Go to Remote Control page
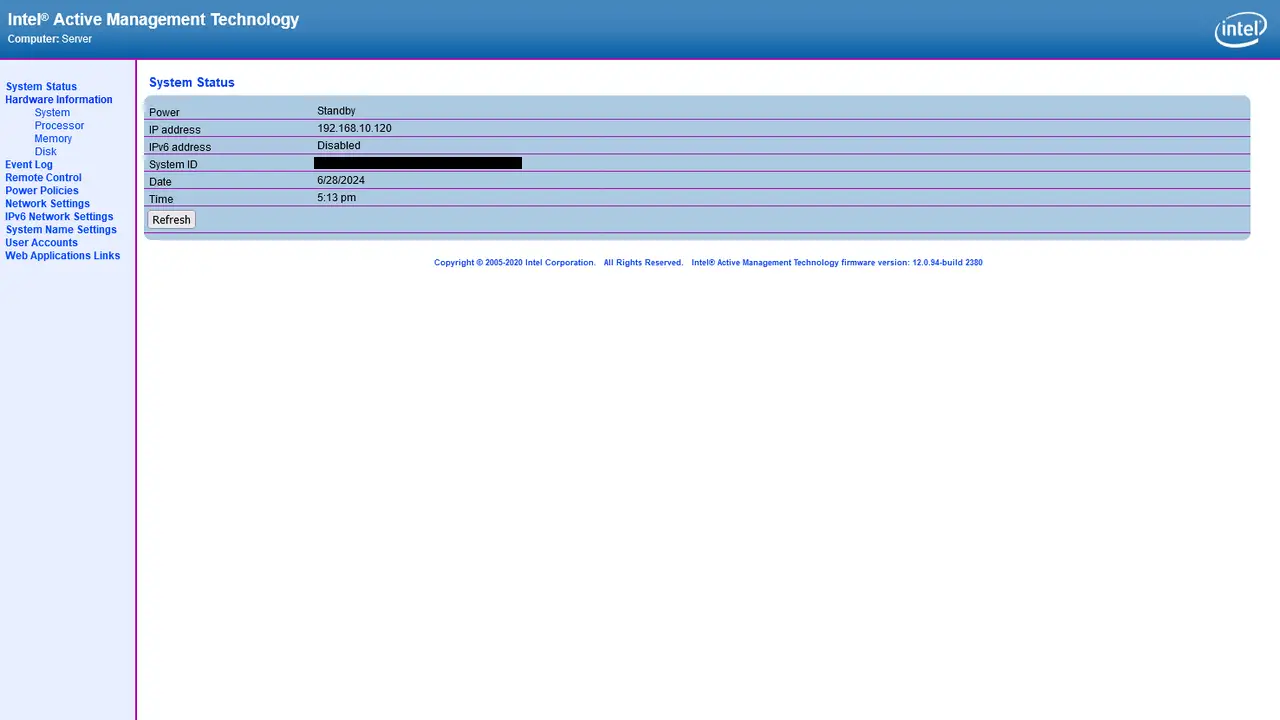This screenshot has height=720, width=1280. (x=43, y=178)
